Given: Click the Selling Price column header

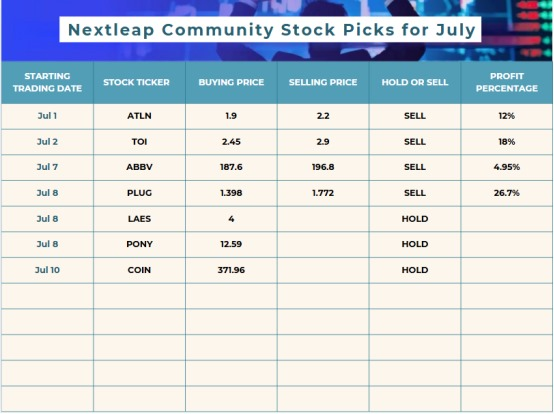Looking at the screenshot, I should 323,82.
